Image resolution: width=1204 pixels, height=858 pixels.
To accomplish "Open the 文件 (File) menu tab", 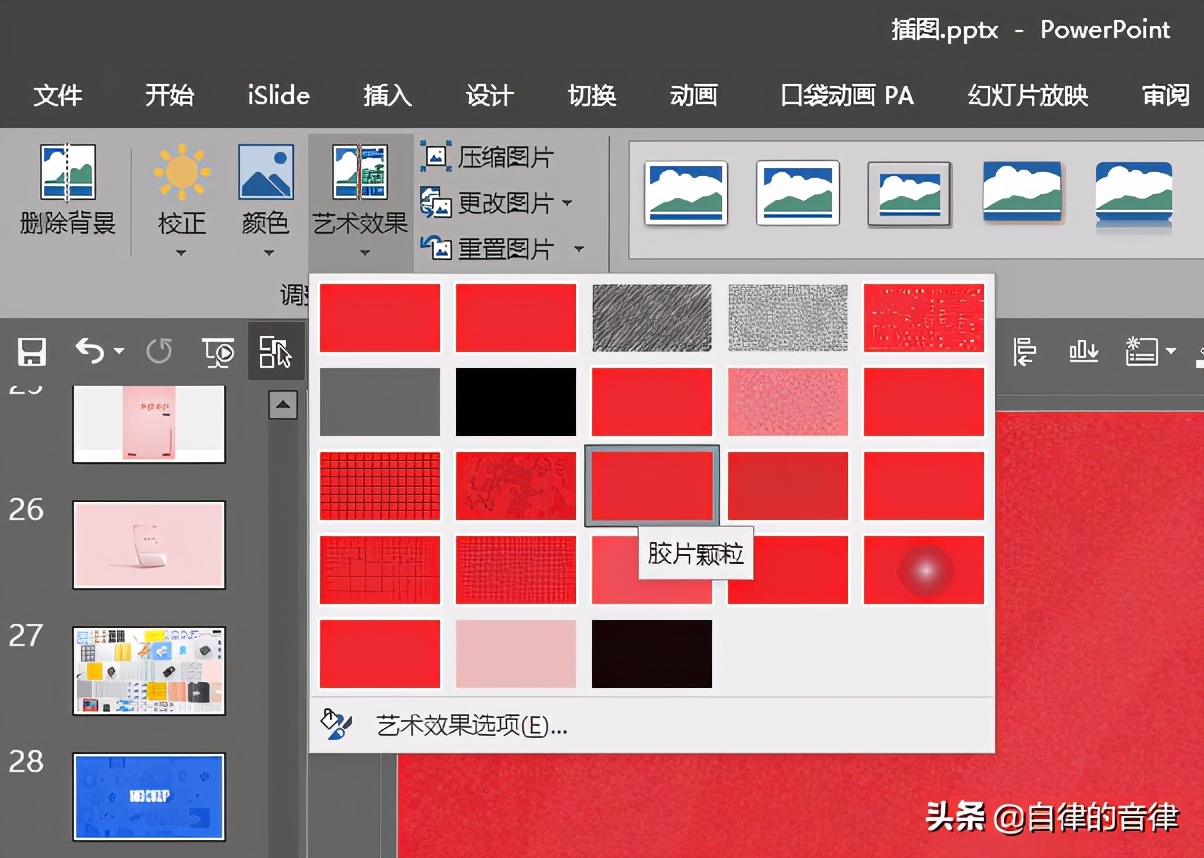I will point(58,96).
